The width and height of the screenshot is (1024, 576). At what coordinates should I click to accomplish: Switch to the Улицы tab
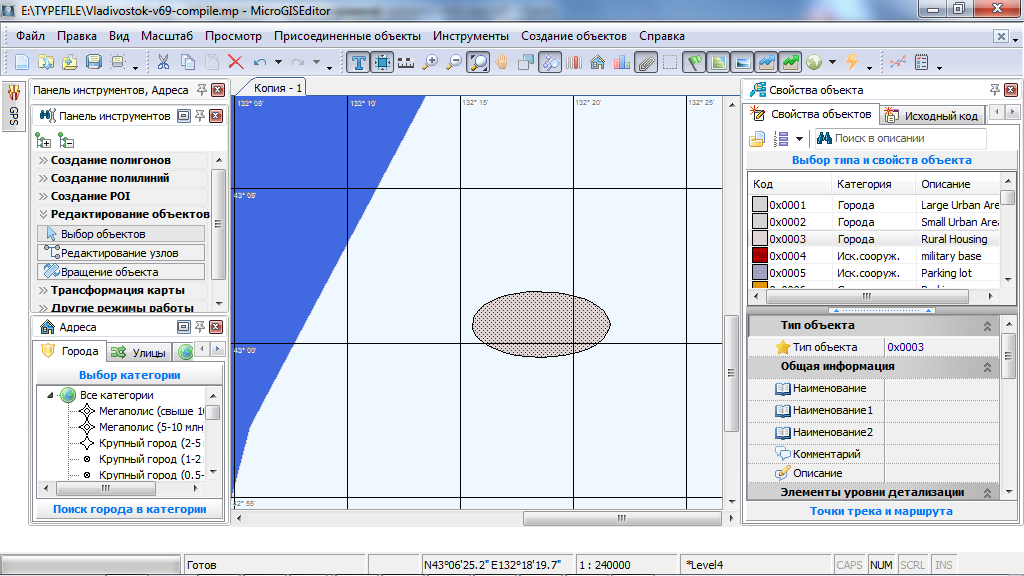(x=138, y=352)
